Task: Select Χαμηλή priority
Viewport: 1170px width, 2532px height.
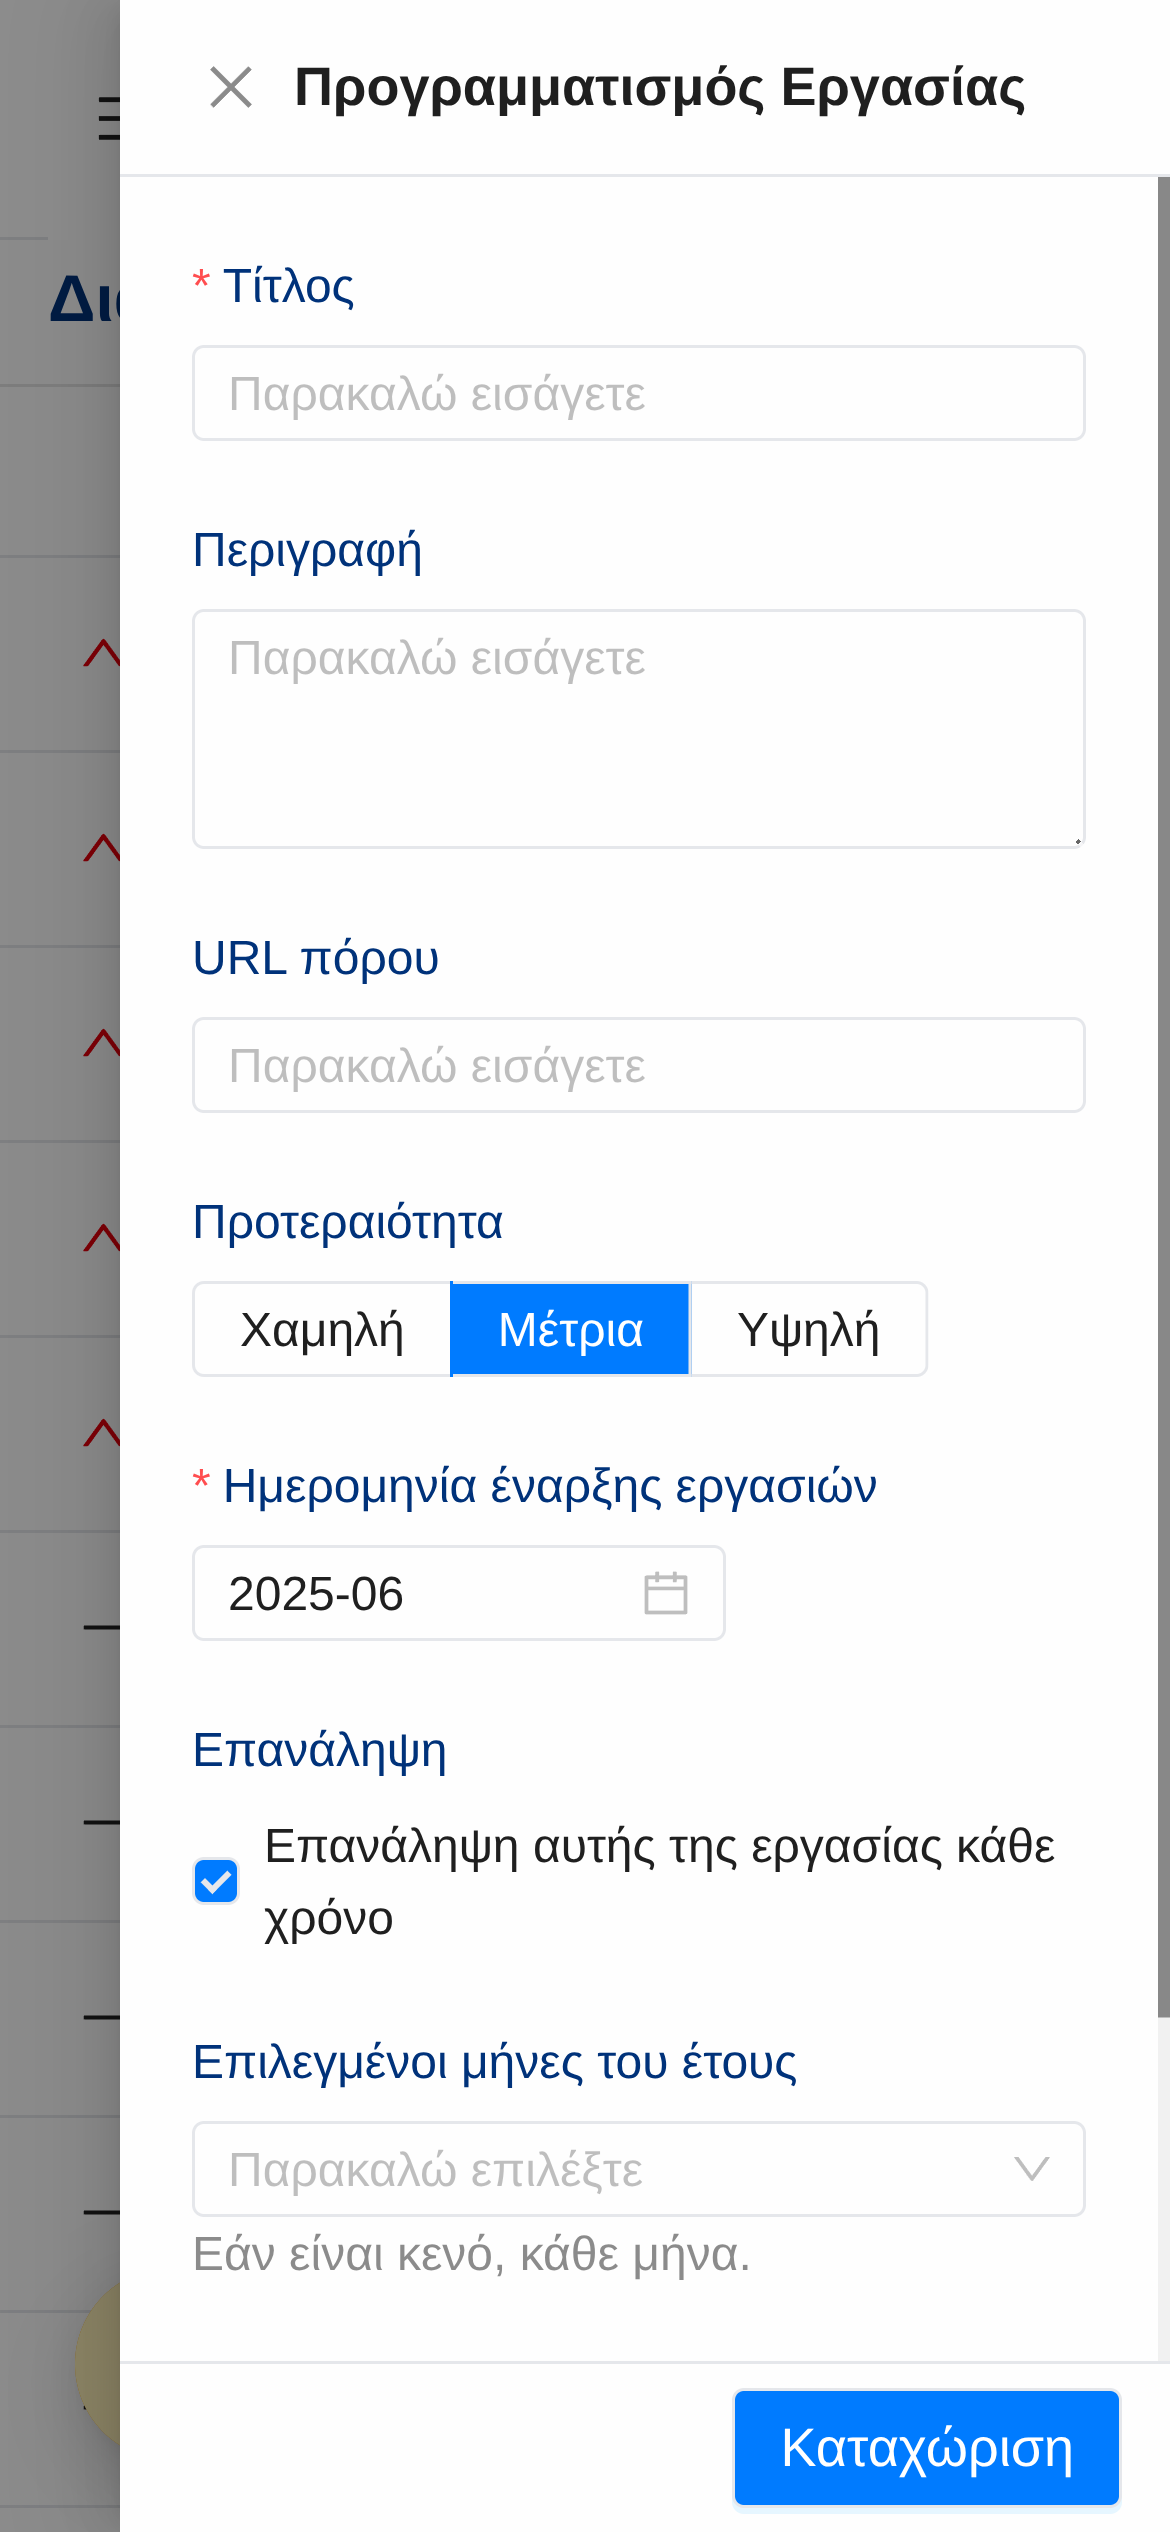Action: [x=322, y=1329]
